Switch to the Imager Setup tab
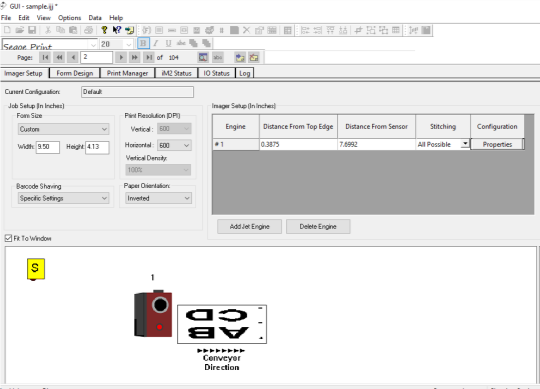Viewport: 540px width, 389px height. click(23, 73)
